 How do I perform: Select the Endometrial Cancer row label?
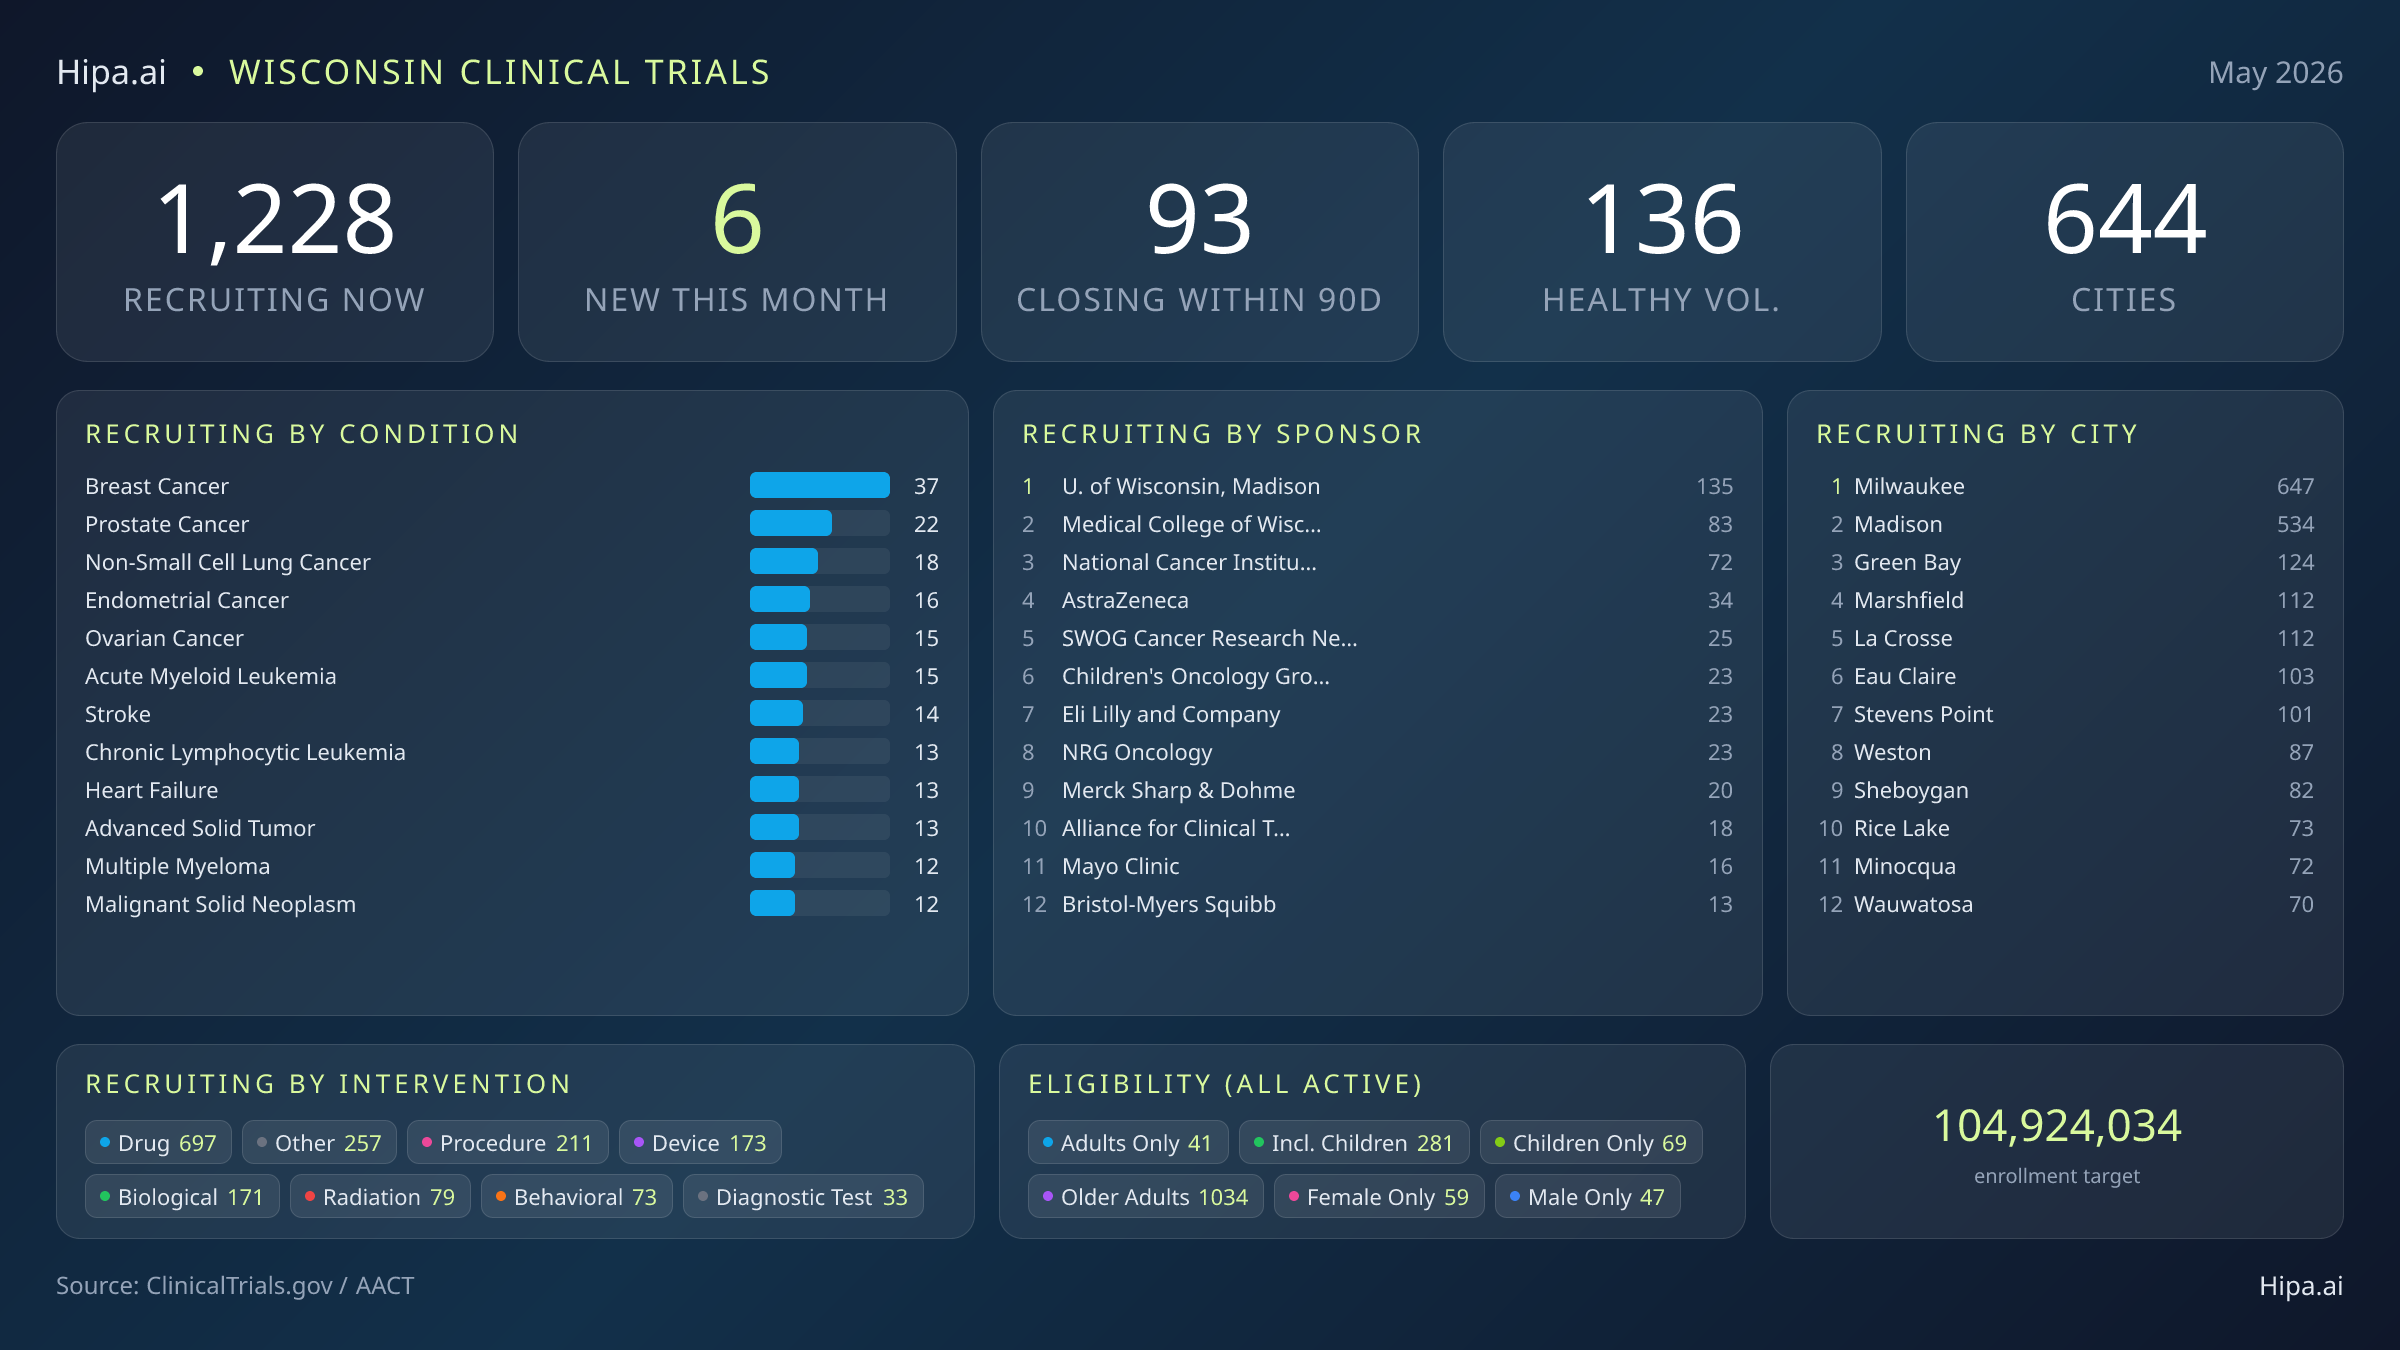187,600
